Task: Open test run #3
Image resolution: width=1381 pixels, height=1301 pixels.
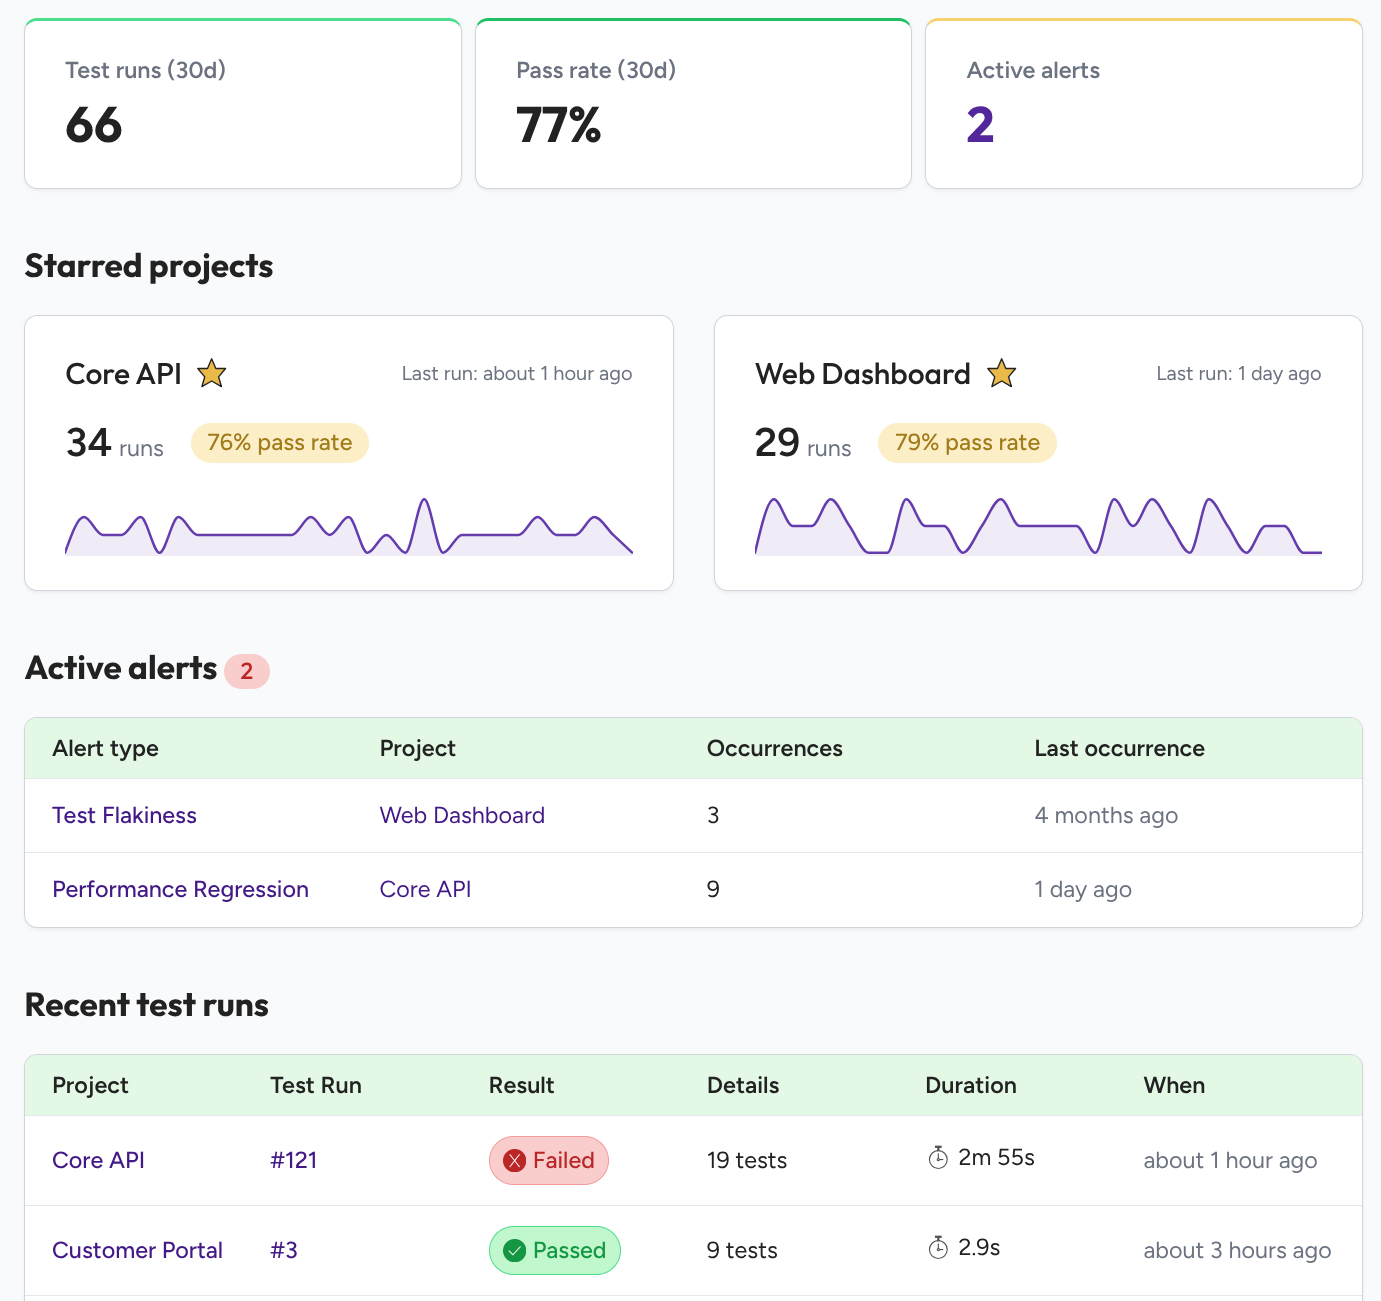Action: coord(283,1250)
